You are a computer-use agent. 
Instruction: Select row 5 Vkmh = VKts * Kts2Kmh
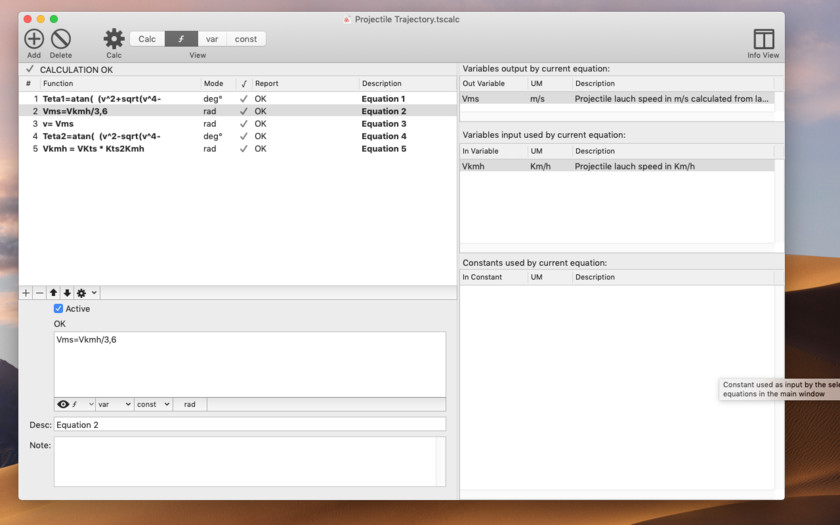pyautogui.click(x=238, y=148)
